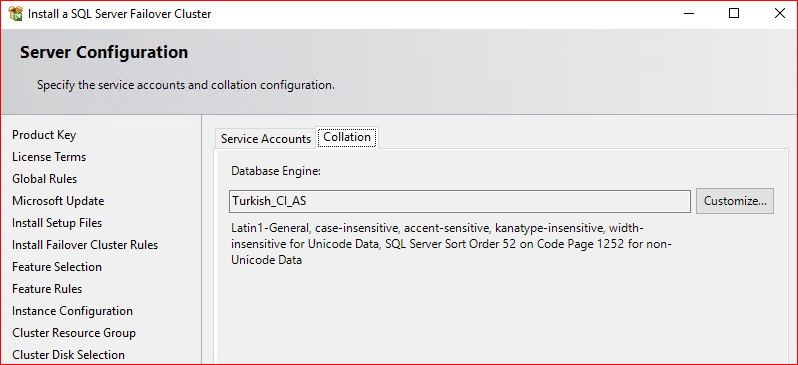Viewport: 798px width, 365px height.
Task: Maximize the installer window
Action: (734, 14)
